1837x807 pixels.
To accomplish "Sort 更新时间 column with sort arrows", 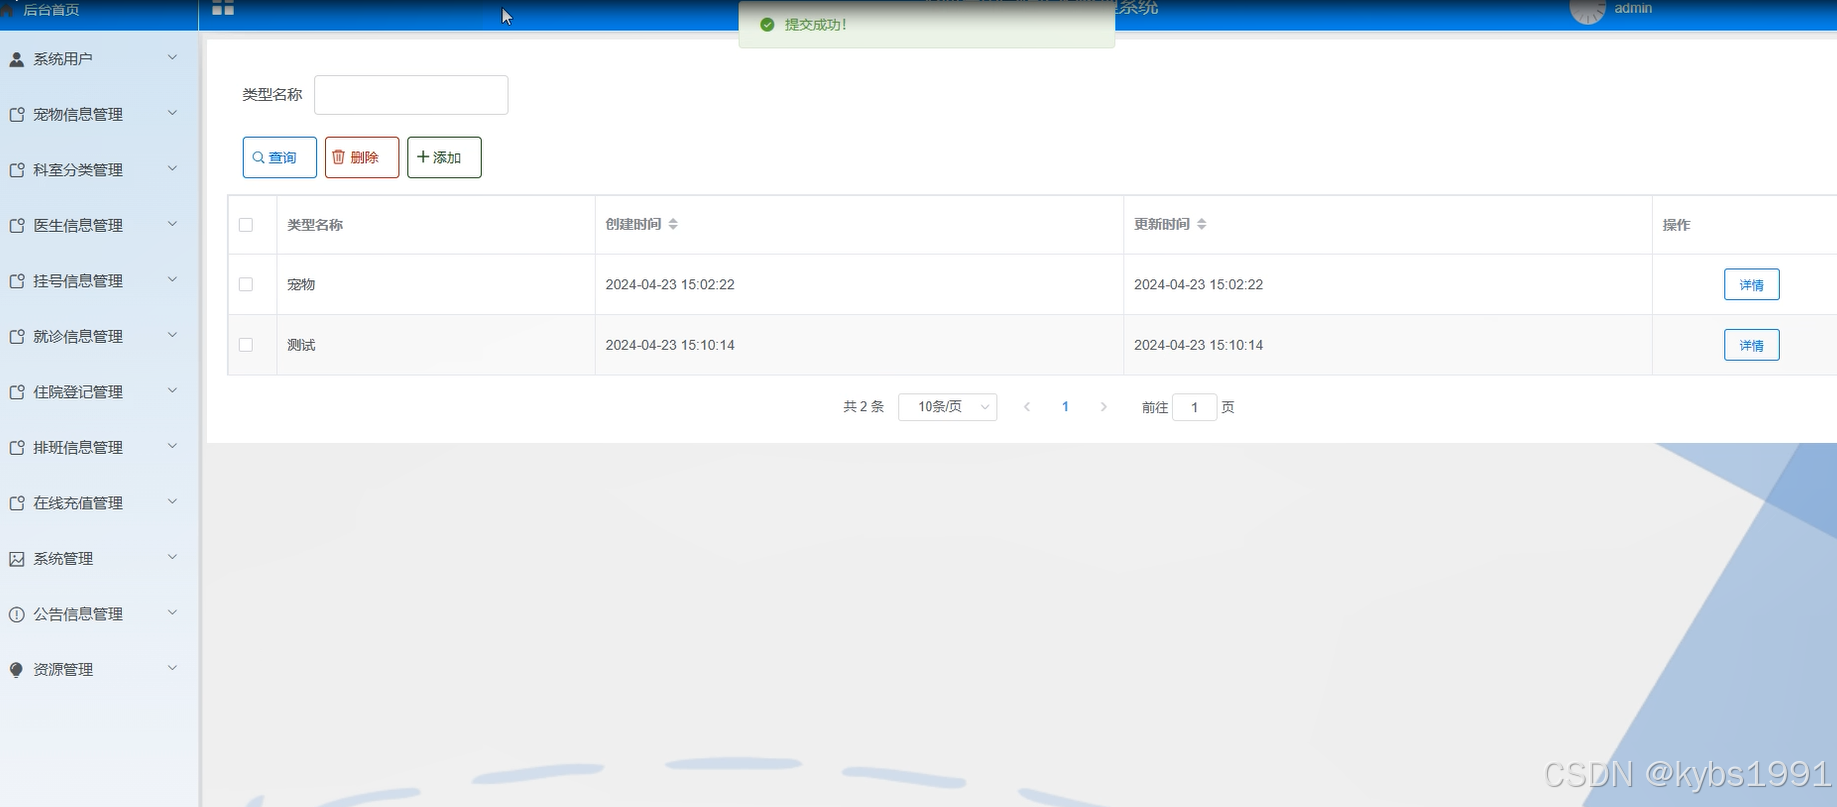I will pos(1201,224).
